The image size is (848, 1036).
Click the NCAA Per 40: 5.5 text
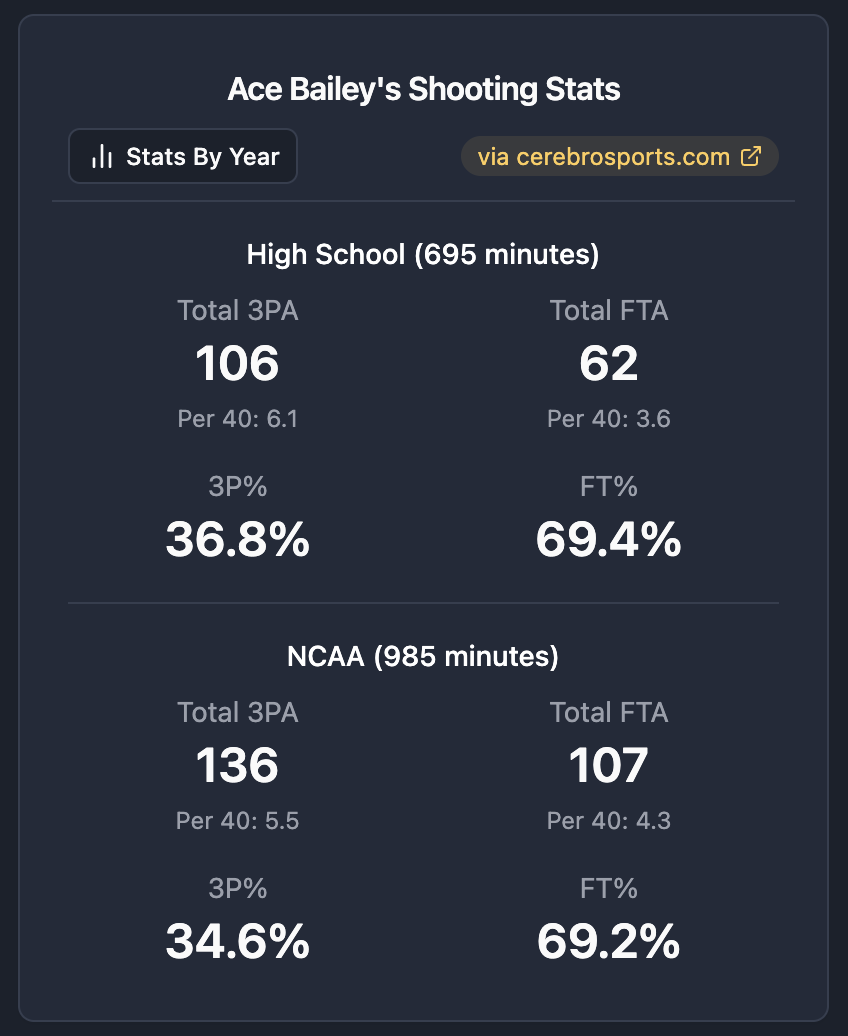click(238, 821)
